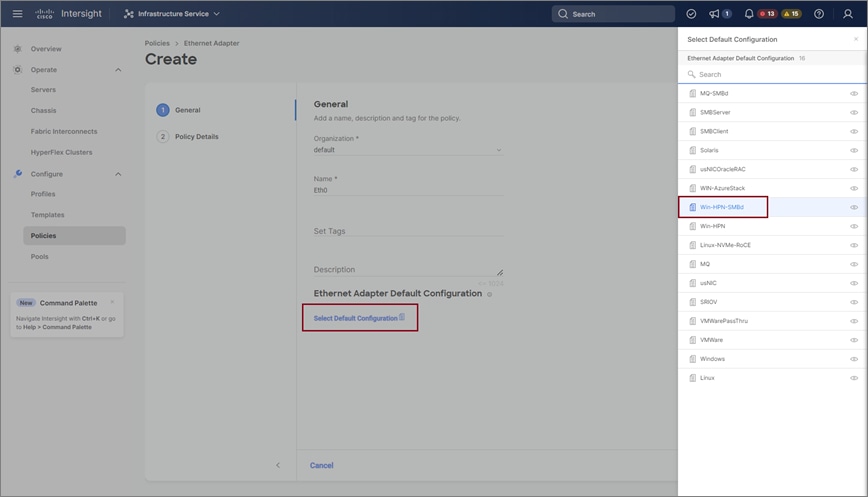Preview WIN-AzureStack with the eye icon
The width and height of the screenshot is (868, 497).
[x=854, y=188]
